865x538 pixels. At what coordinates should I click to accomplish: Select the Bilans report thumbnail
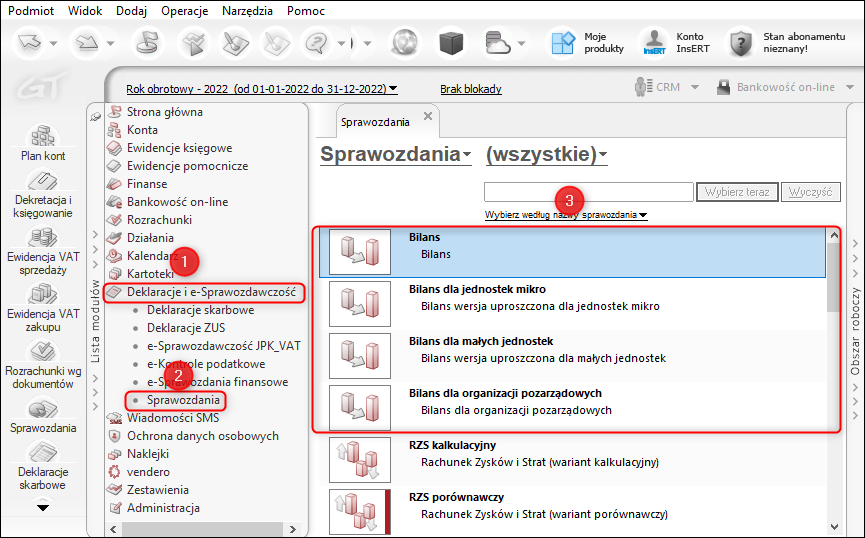(x=360, y=252)
